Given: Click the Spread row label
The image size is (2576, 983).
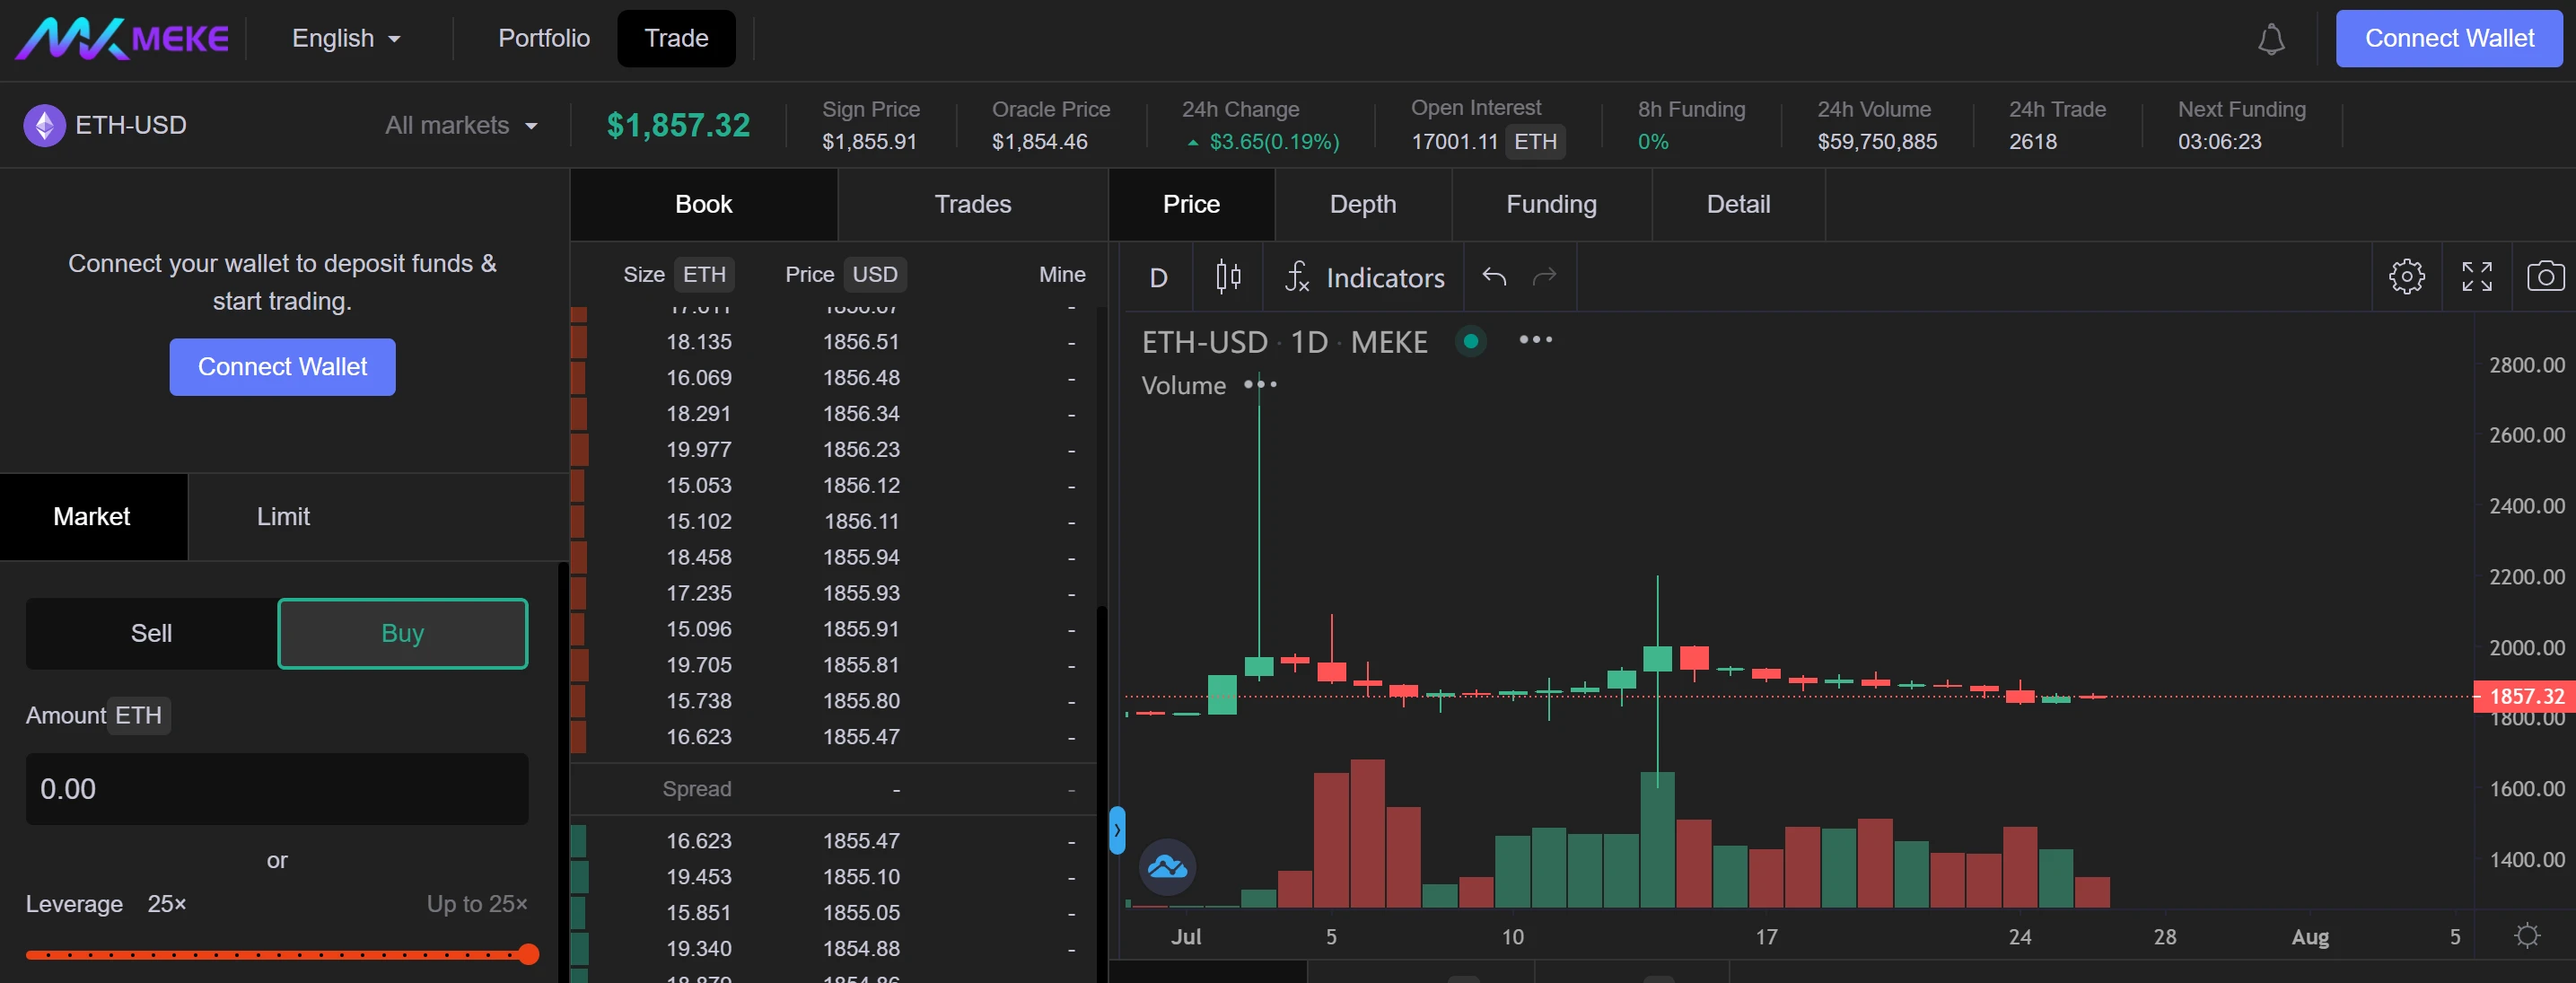Looking at the screenshot, I should click(697, 789).
